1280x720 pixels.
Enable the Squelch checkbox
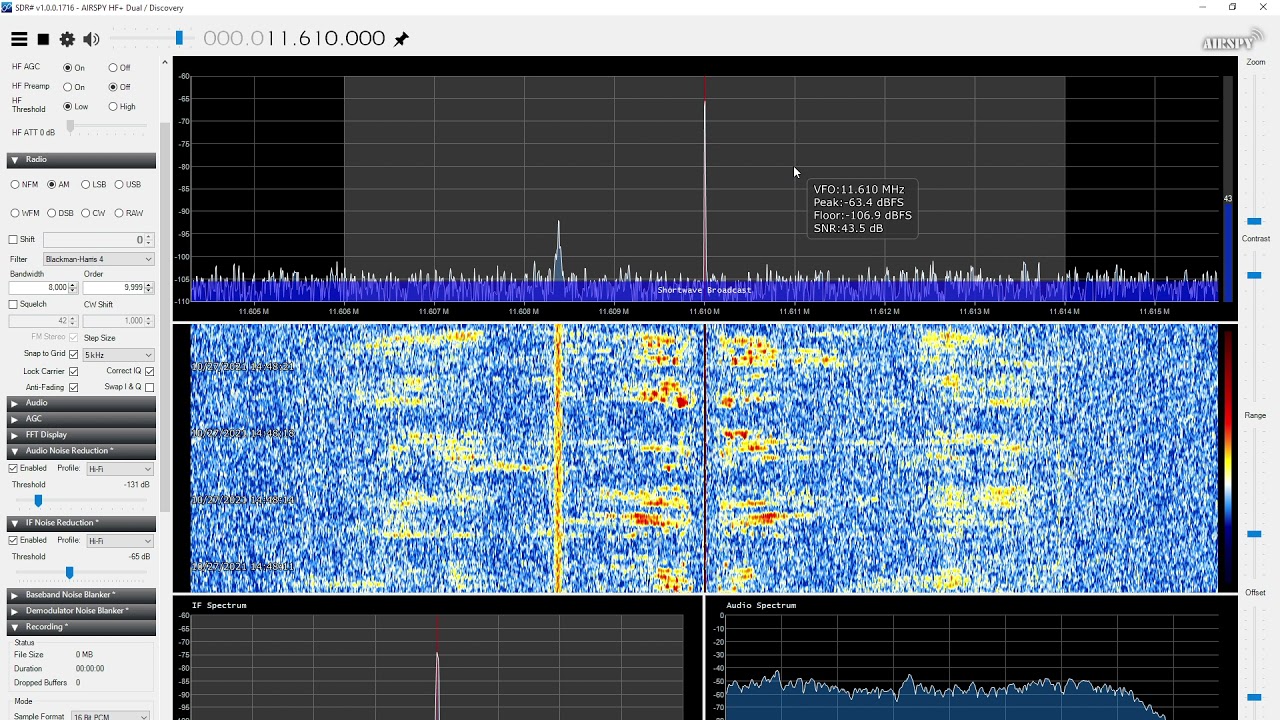point(13,304)
